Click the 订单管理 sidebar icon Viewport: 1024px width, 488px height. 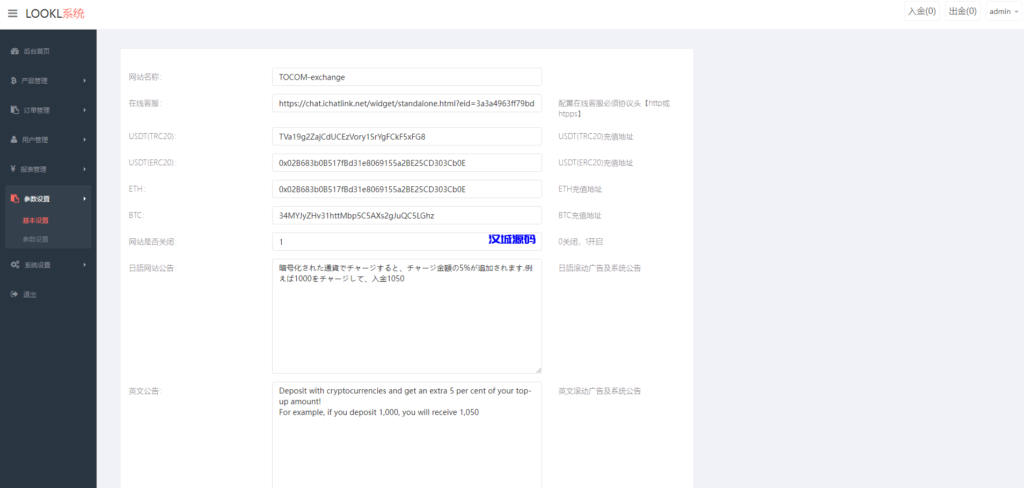14,110
